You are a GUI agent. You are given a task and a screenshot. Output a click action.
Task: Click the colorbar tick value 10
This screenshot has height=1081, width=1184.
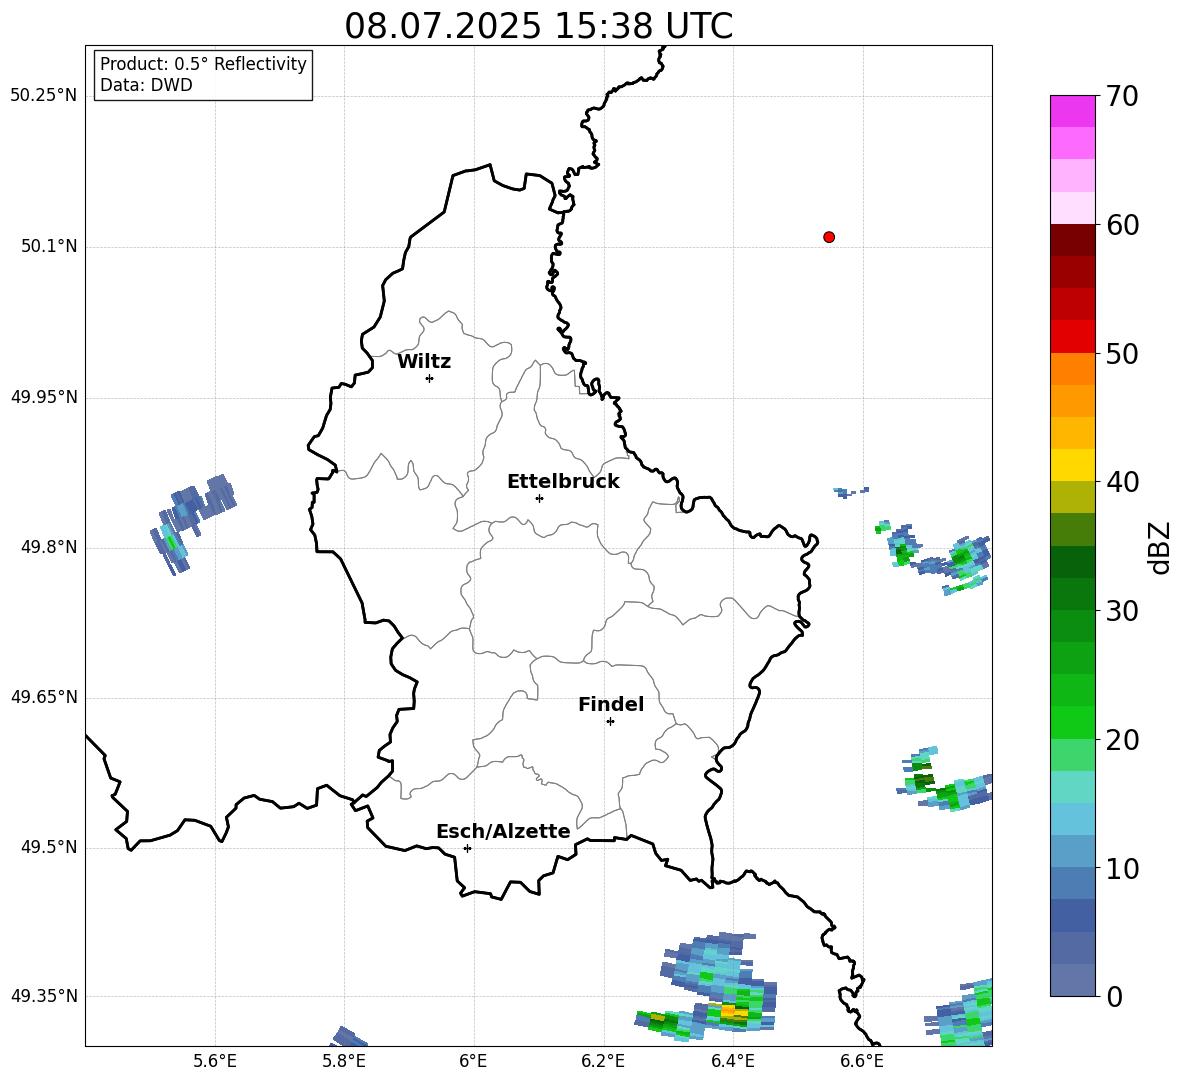[x=1122, y=868]
